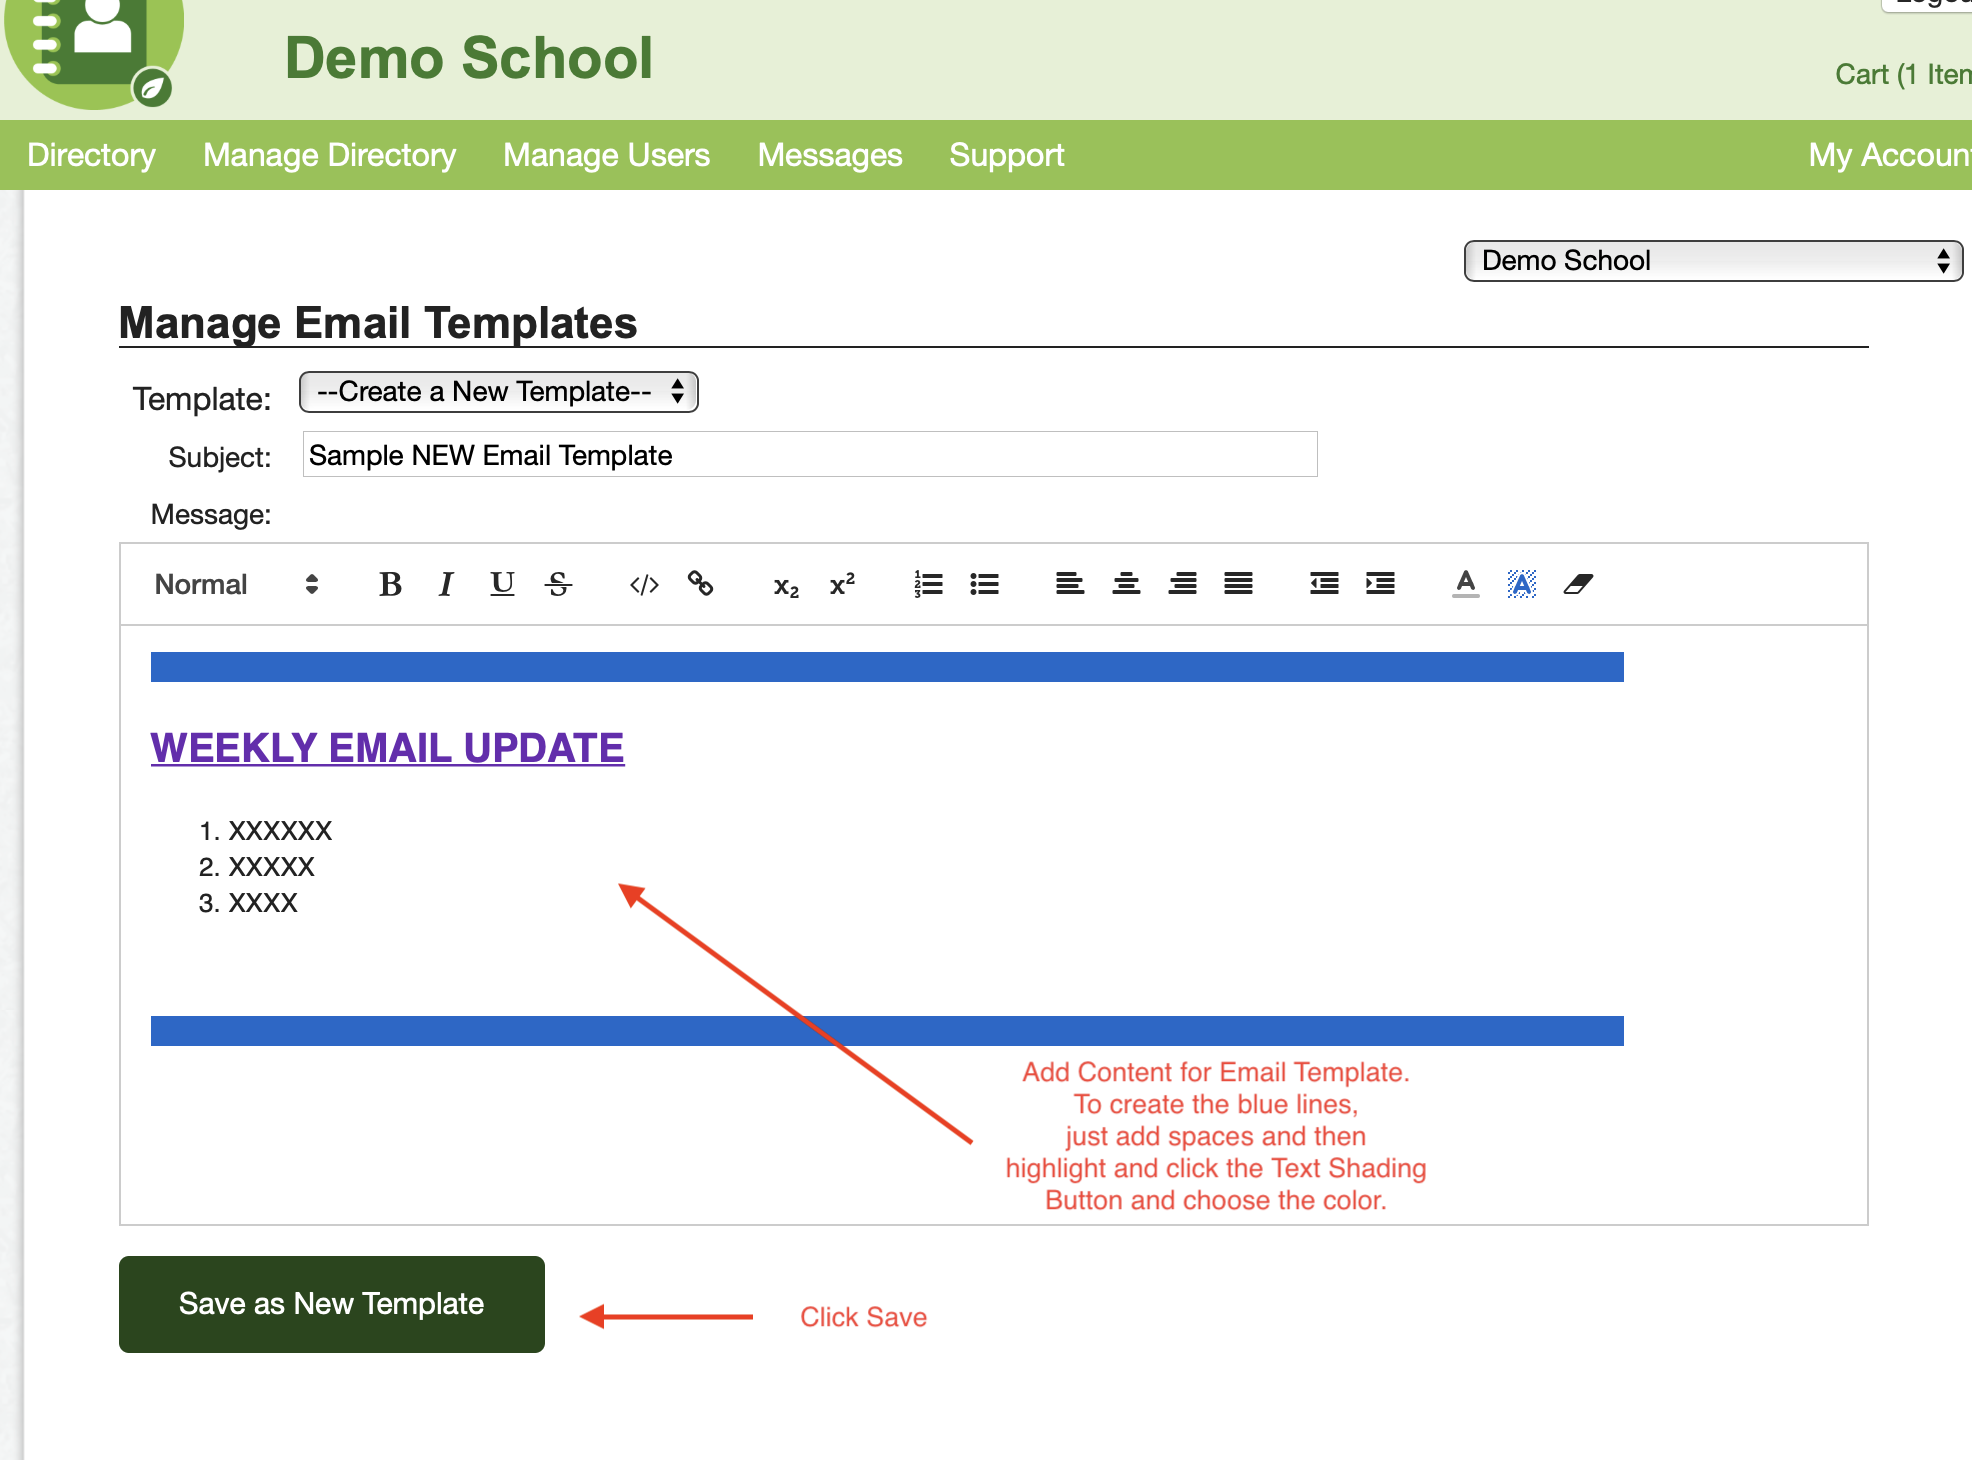Screen dimensions: 1972x1460
Task: Click the clear formatting eraser icon
Action: pyautogui.click(x=1578, y=584)
